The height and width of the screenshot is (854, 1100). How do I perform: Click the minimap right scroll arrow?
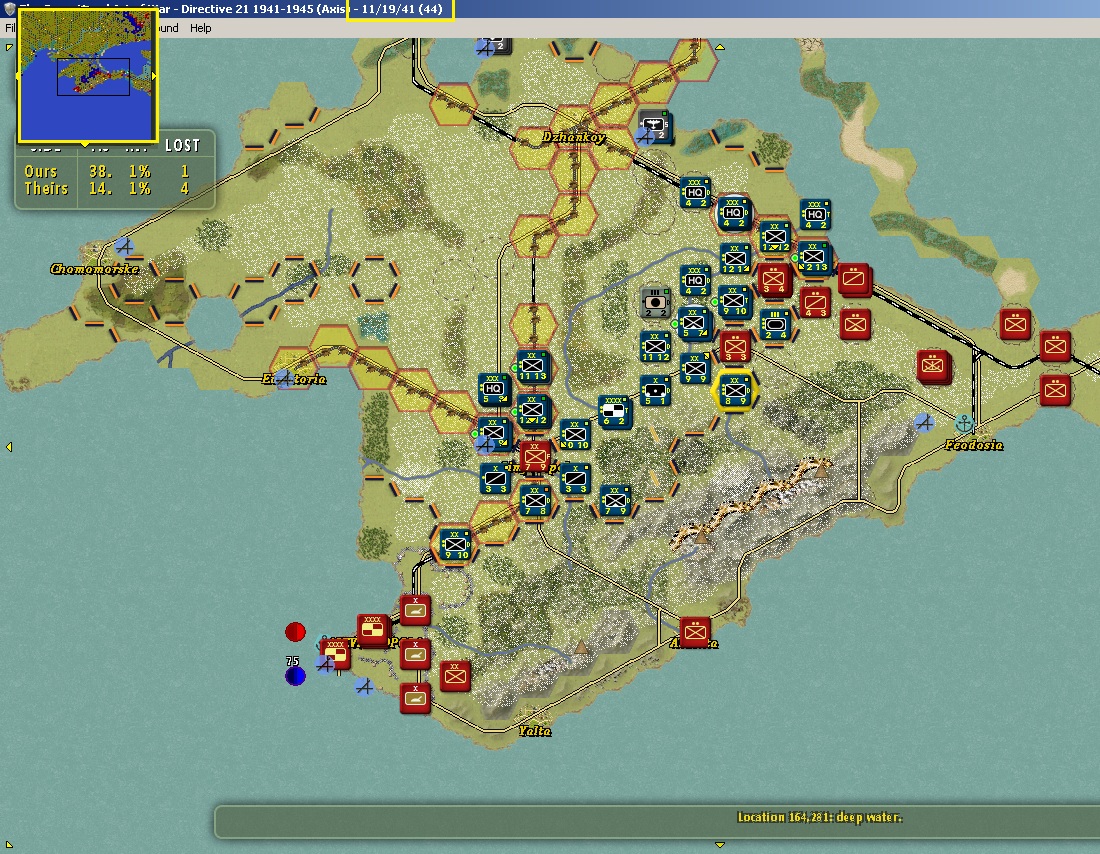(x=154, y=76)
